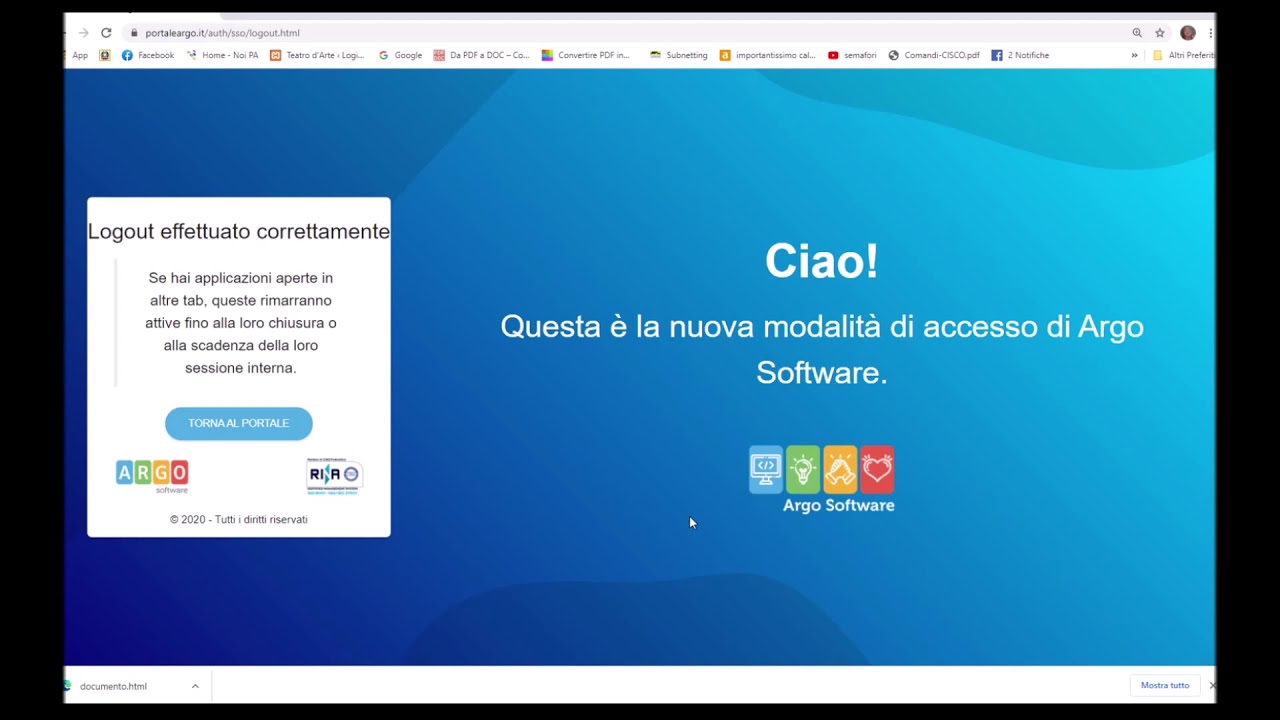Open the Convertire PDF bookmark
This screenshot has width=1280, height=720.
point(586,55)
